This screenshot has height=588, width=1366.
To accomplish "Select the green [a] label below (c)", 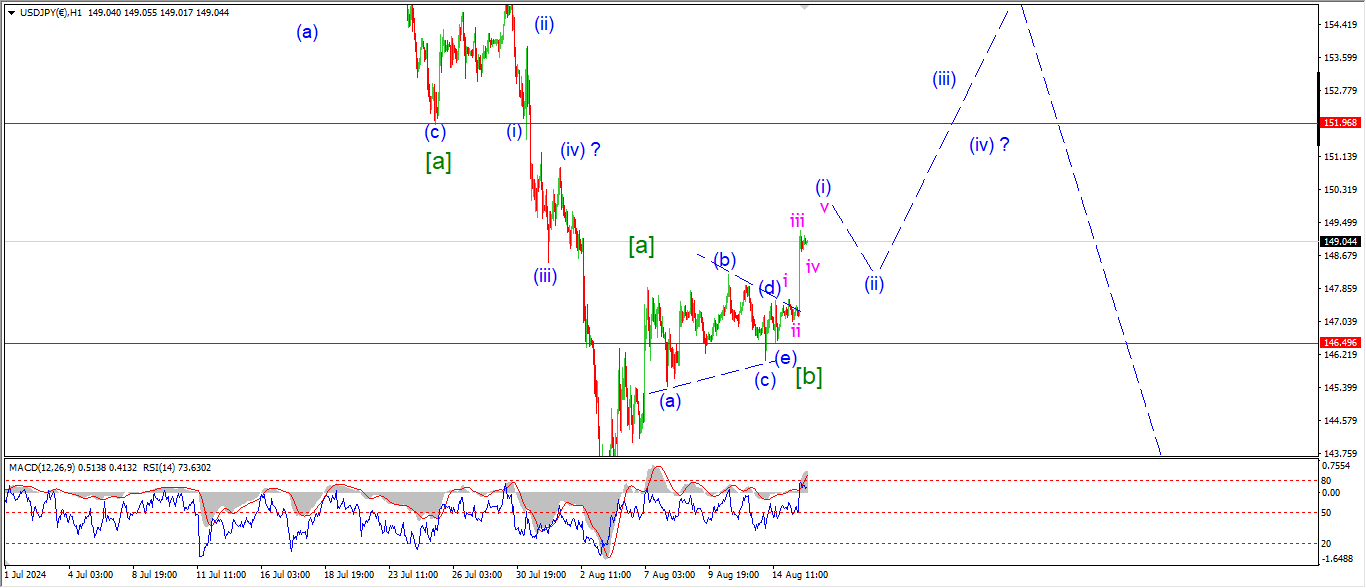I will tap(438, 161).
